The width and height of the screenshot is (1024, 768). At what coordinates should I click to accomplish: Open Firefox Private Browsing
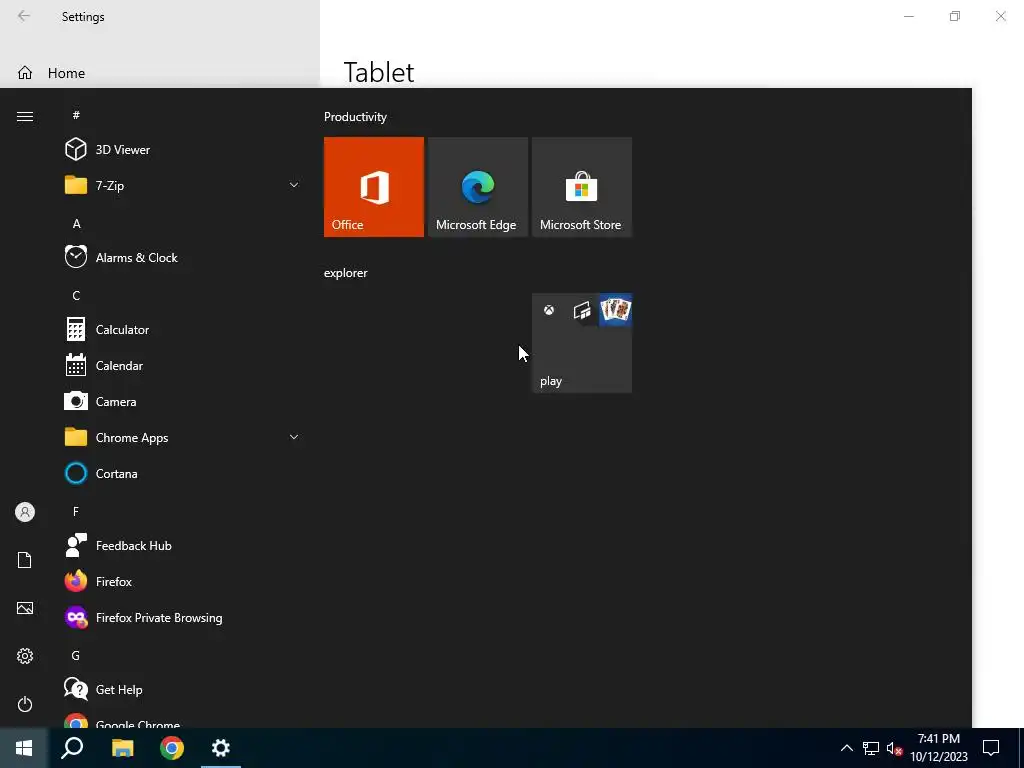coord(182,618)
